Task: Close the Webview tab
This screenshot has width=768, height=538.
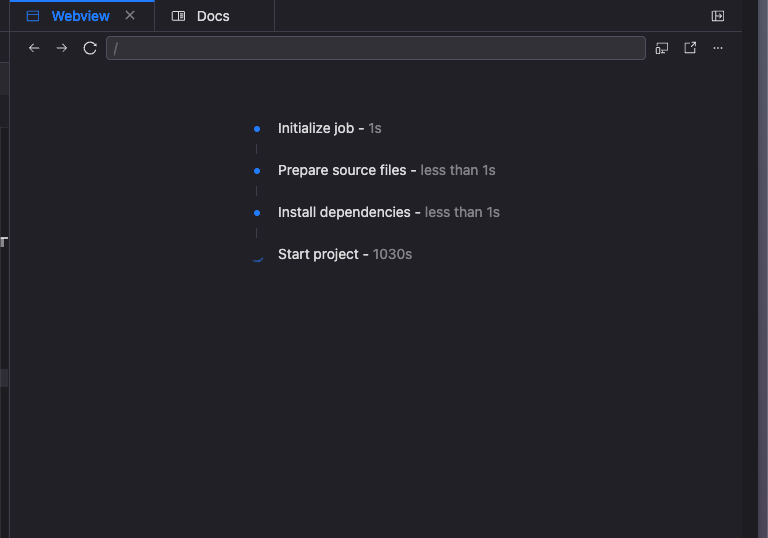Action: [130, 16]
